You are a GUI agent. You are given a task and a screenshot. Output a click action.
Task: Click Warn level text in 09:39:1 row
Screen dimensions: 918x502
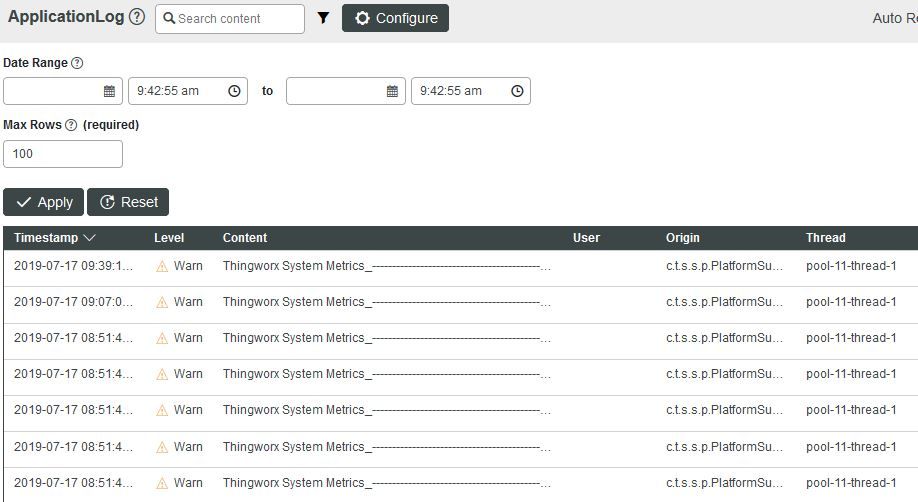click(x=188, y=266)
